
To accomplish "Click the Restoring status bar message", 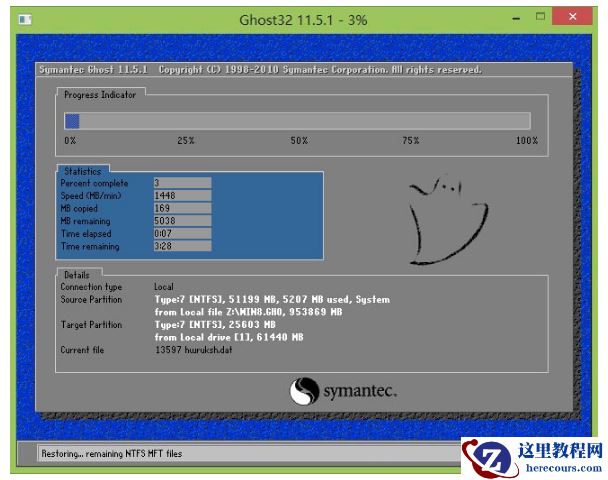I will tap(112, 453).
